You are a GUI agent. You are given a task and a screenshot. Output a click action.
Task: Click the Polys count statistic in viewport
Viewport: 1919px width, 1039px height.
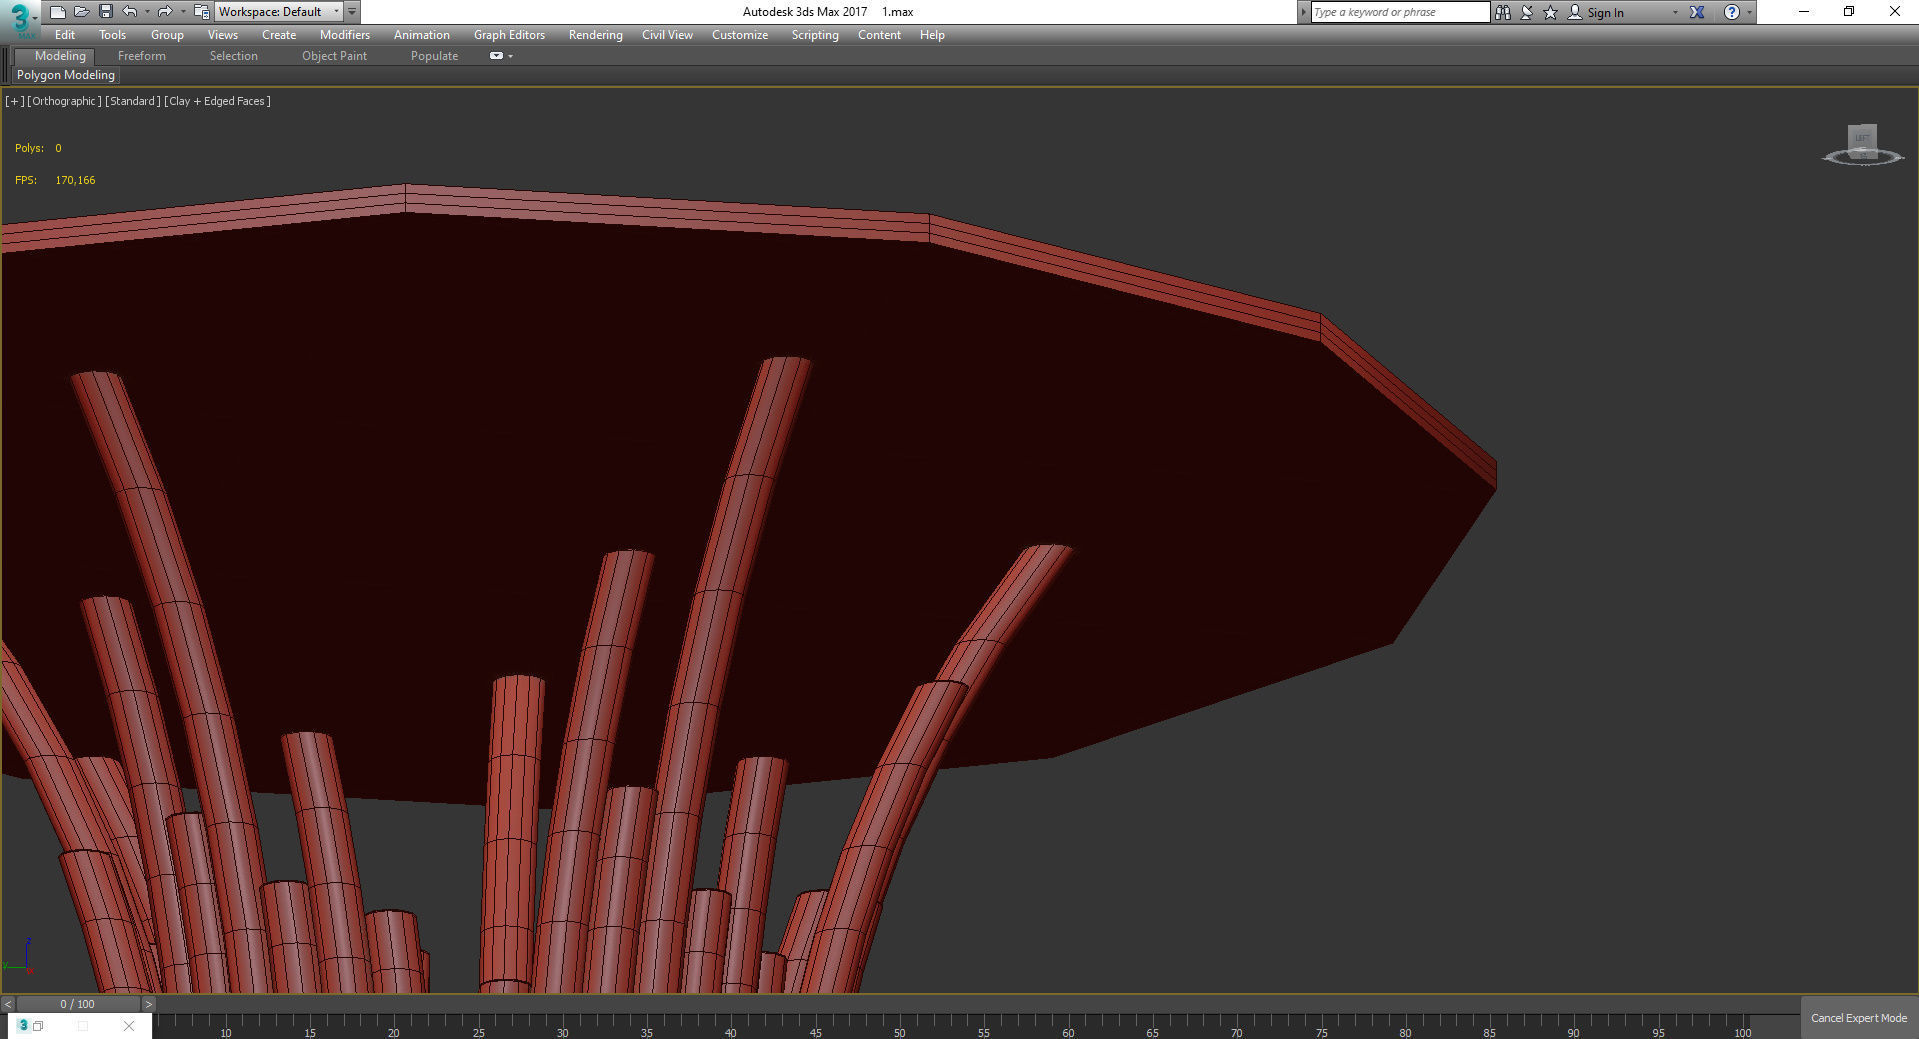pos(38,148)
